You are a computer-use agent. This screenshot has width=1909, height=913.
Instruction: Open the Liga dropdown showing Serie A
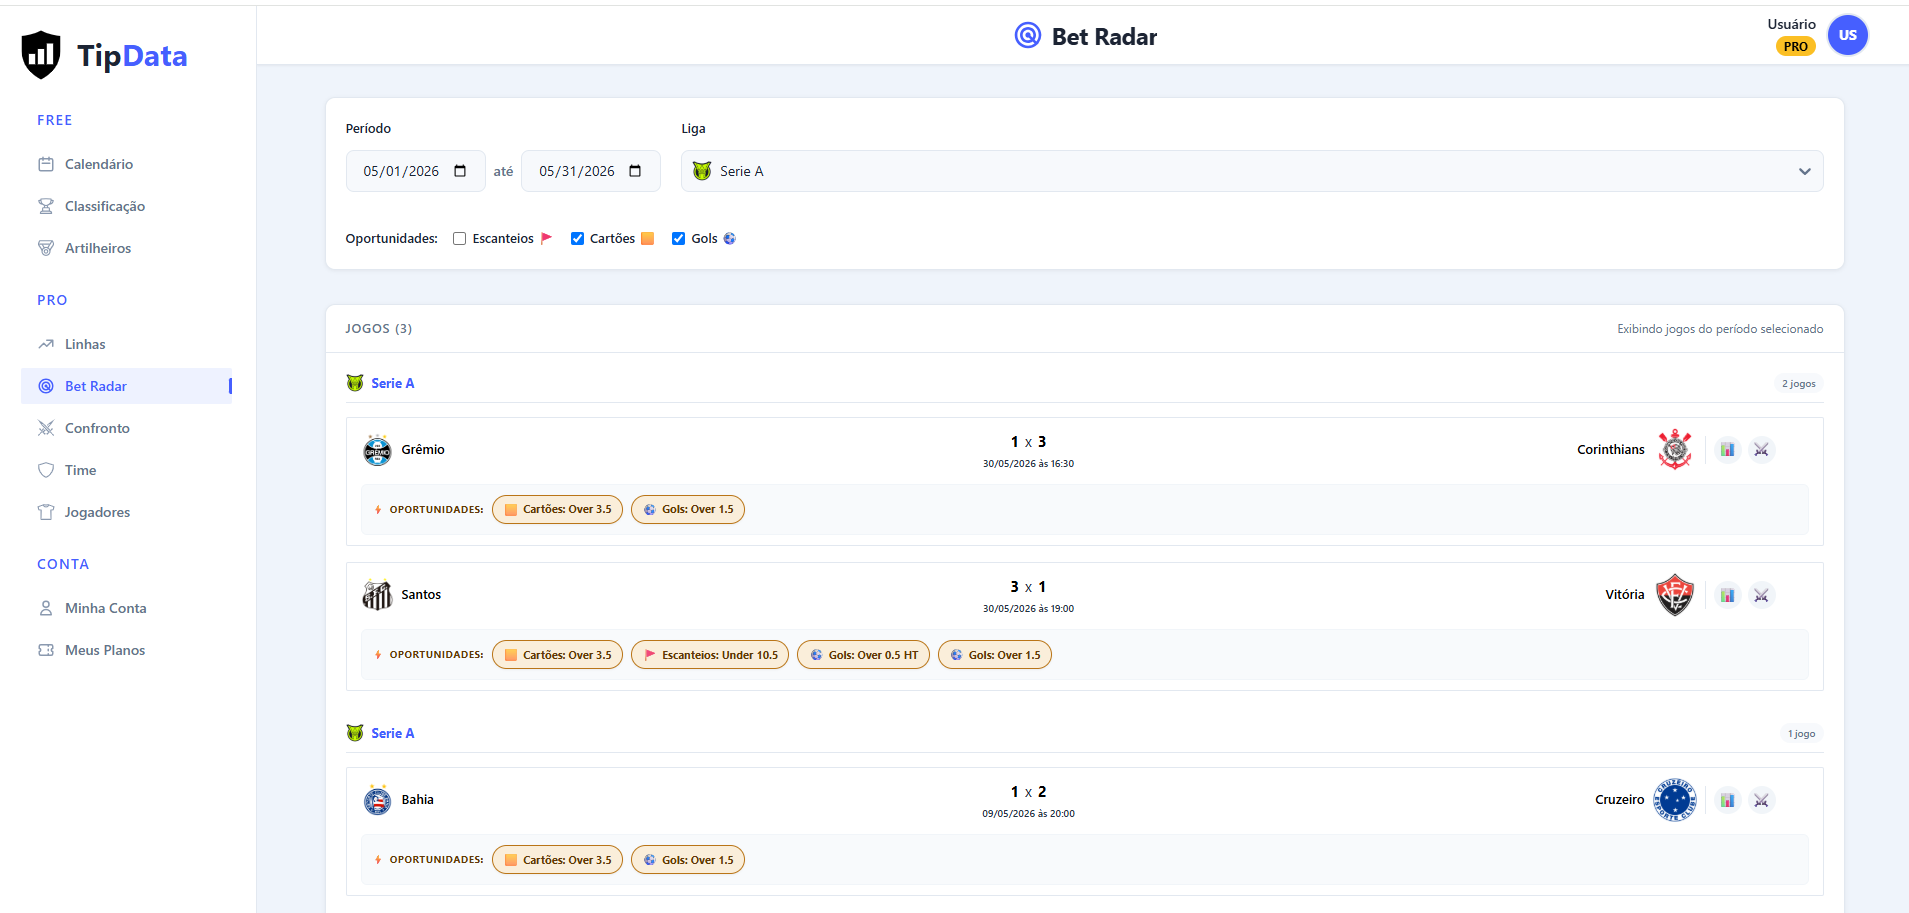click(1252, 171)
